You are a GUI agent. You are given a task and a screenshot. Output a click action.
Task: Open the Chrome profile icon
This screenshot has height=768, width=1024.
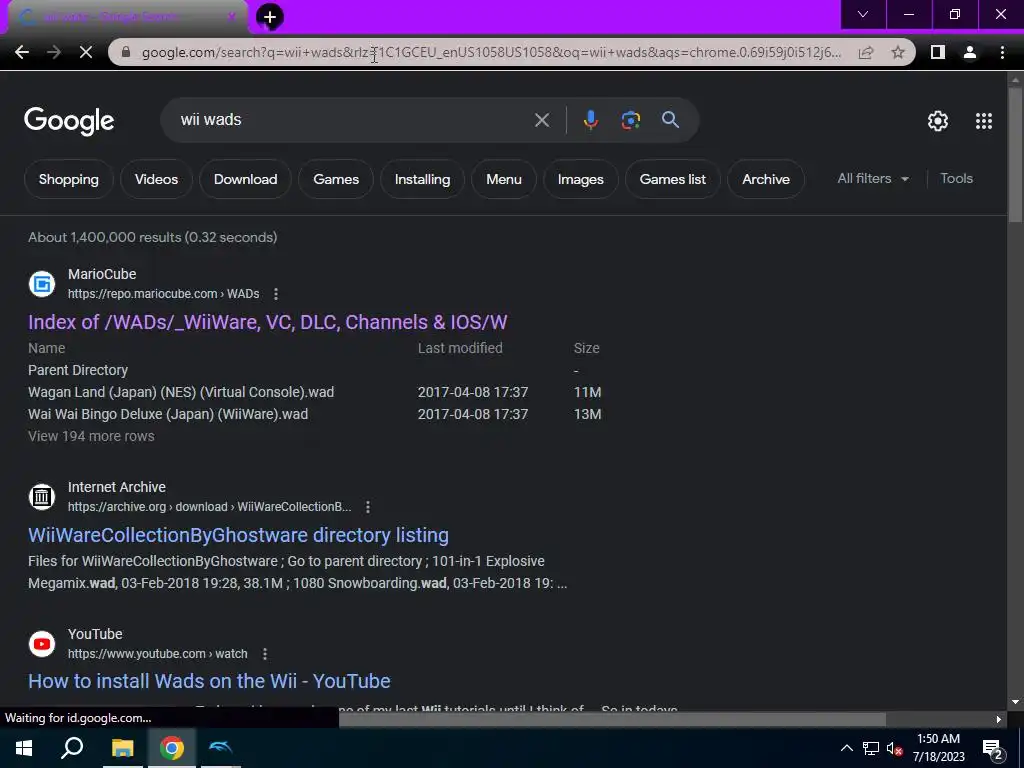[x=970, y=53]
